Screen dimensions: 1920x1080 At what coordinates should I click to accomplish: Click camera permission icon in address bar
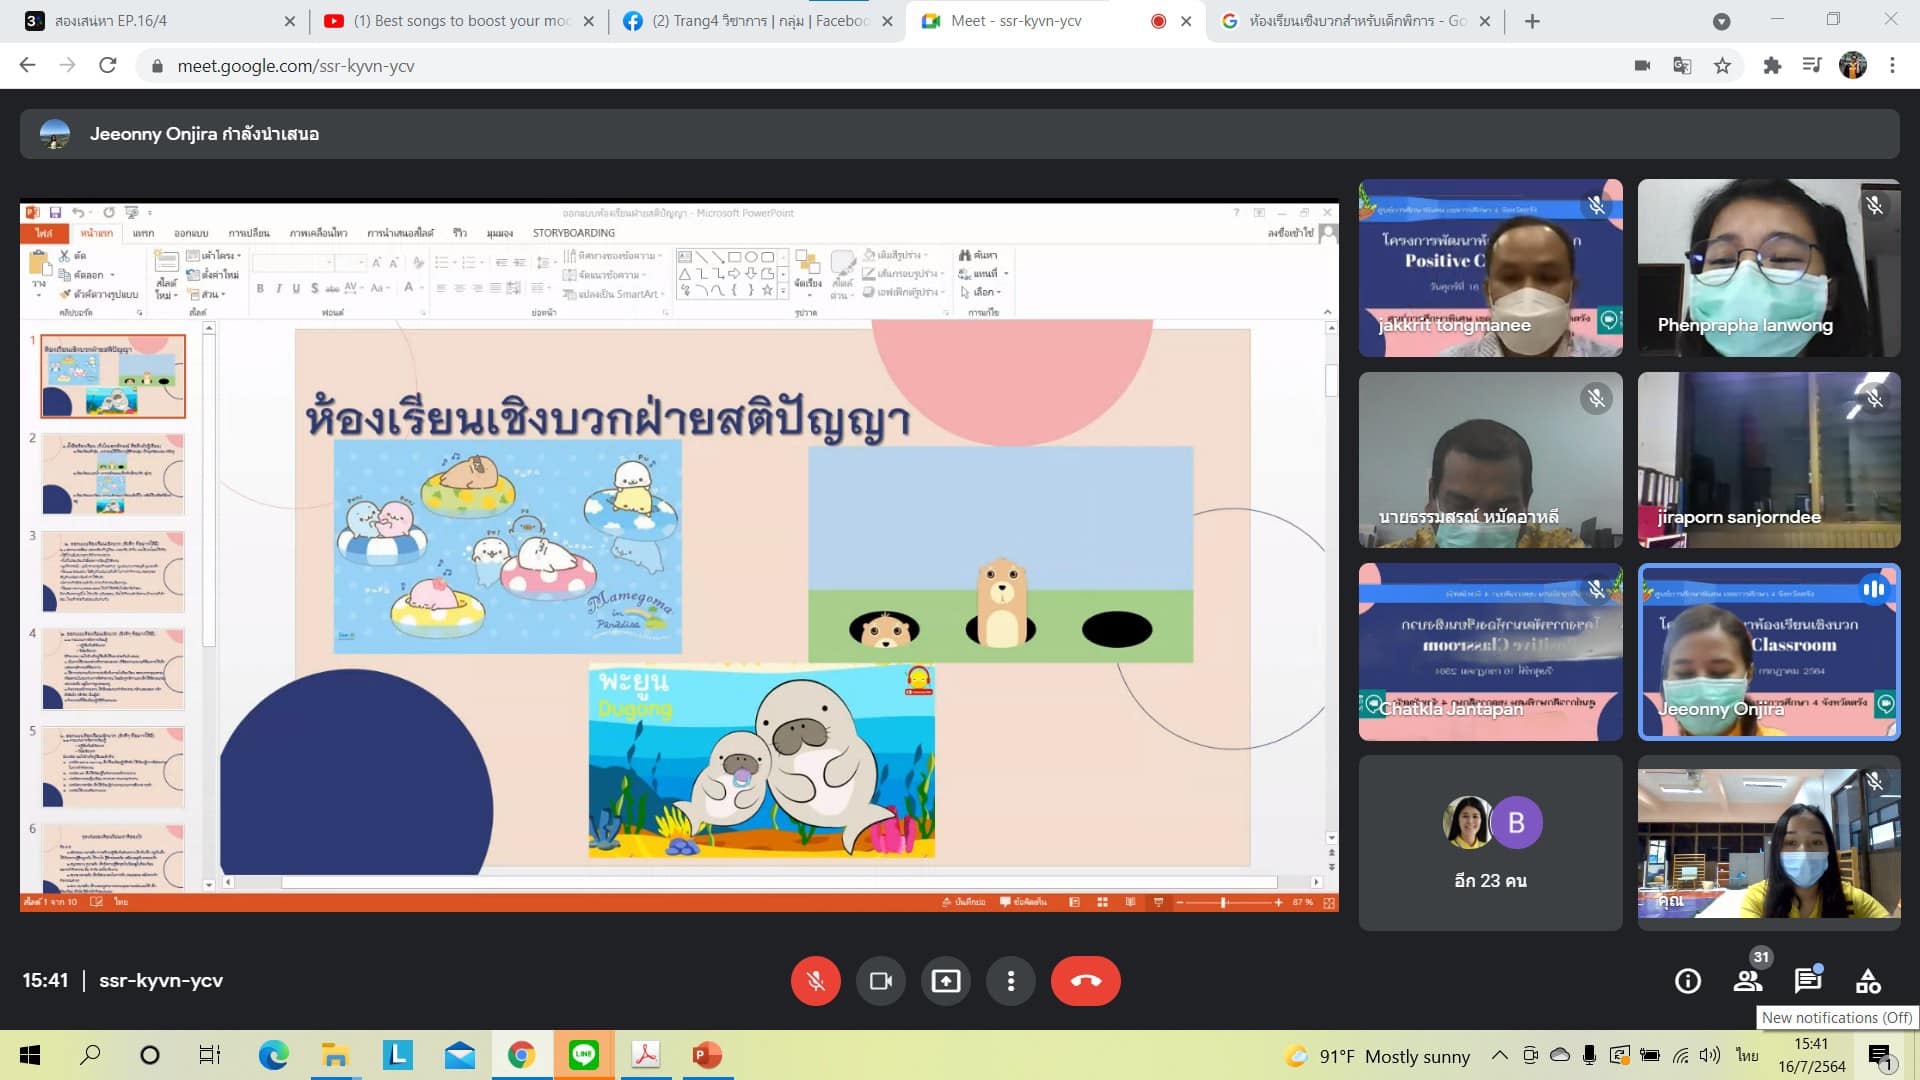coord(1642,66)
